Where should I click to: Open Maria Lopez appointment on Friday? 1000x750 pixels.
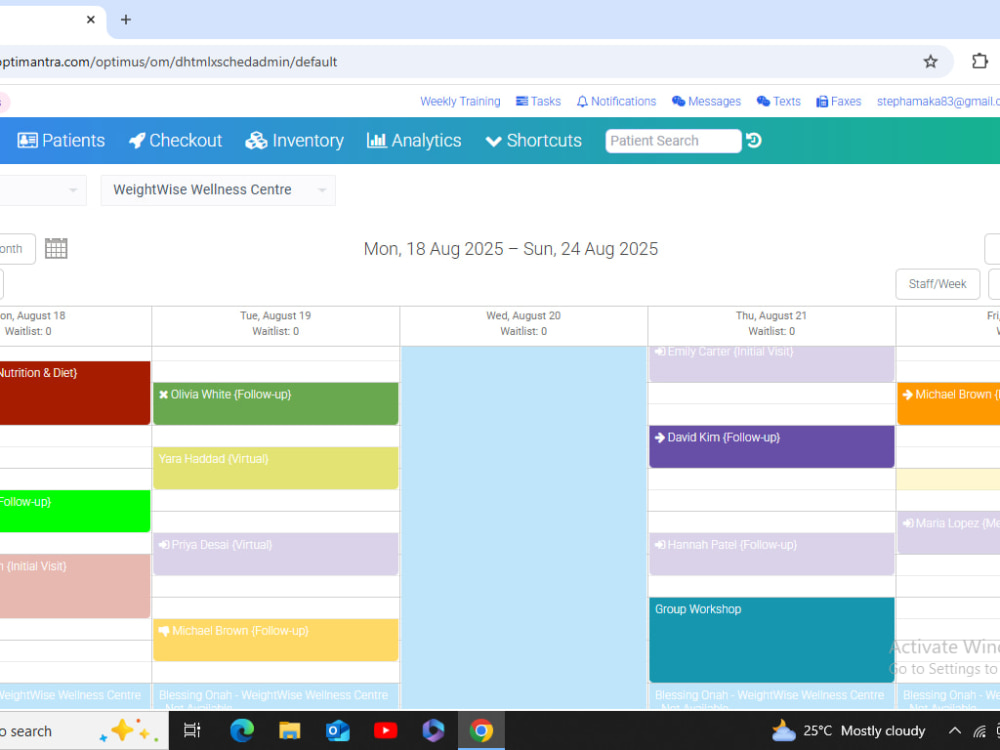pos(948,533)
